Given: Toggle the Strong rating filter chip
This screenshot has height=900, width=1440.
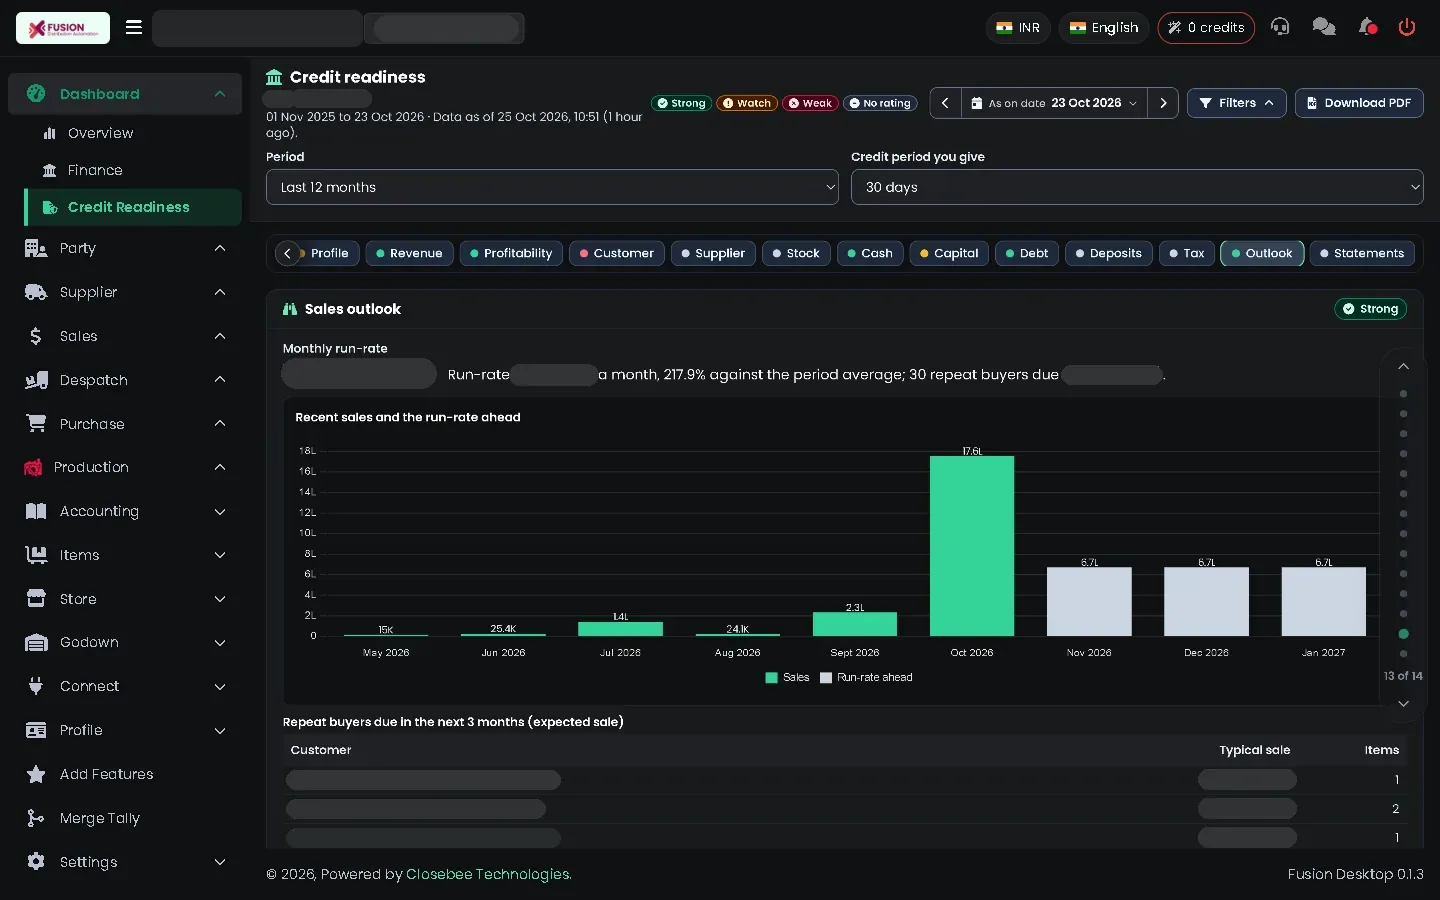Looking at the screenshot, I should point(681,103).
